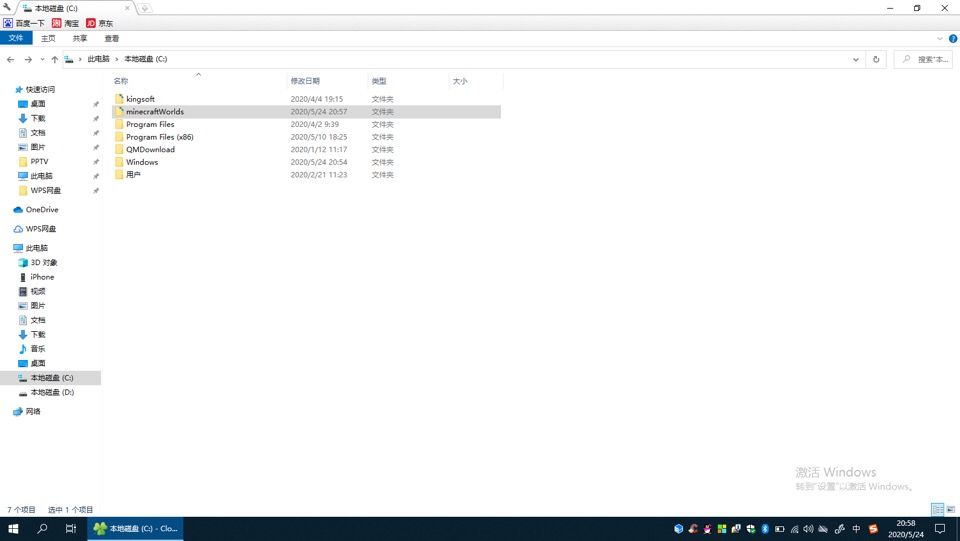Select 本地磁盘 (C:) in navigation pane
Screen dimensions: 960x541
50,378
